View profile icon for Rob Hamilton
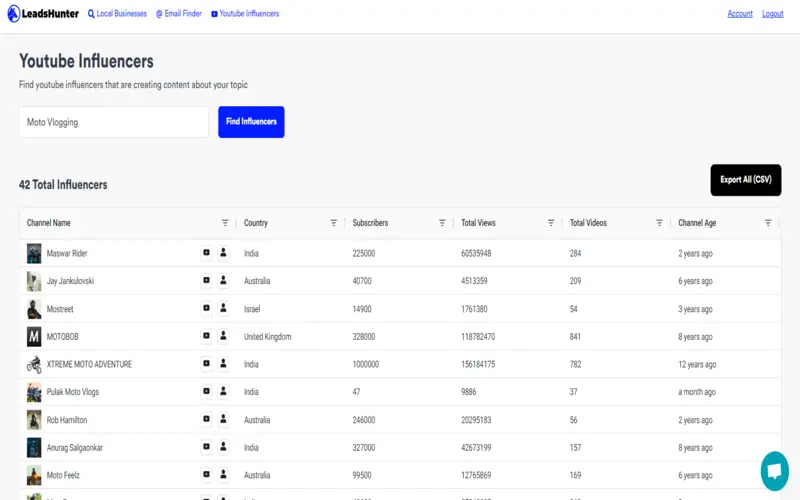This screenshot has height=500, width=800. (223, 419)
